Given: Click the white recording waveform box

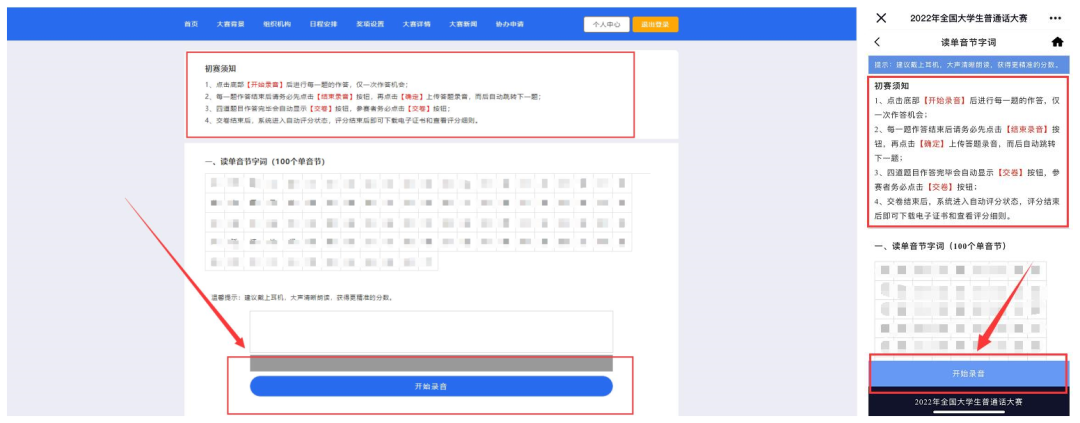Looking at the screenshot, I should (430, 332).
